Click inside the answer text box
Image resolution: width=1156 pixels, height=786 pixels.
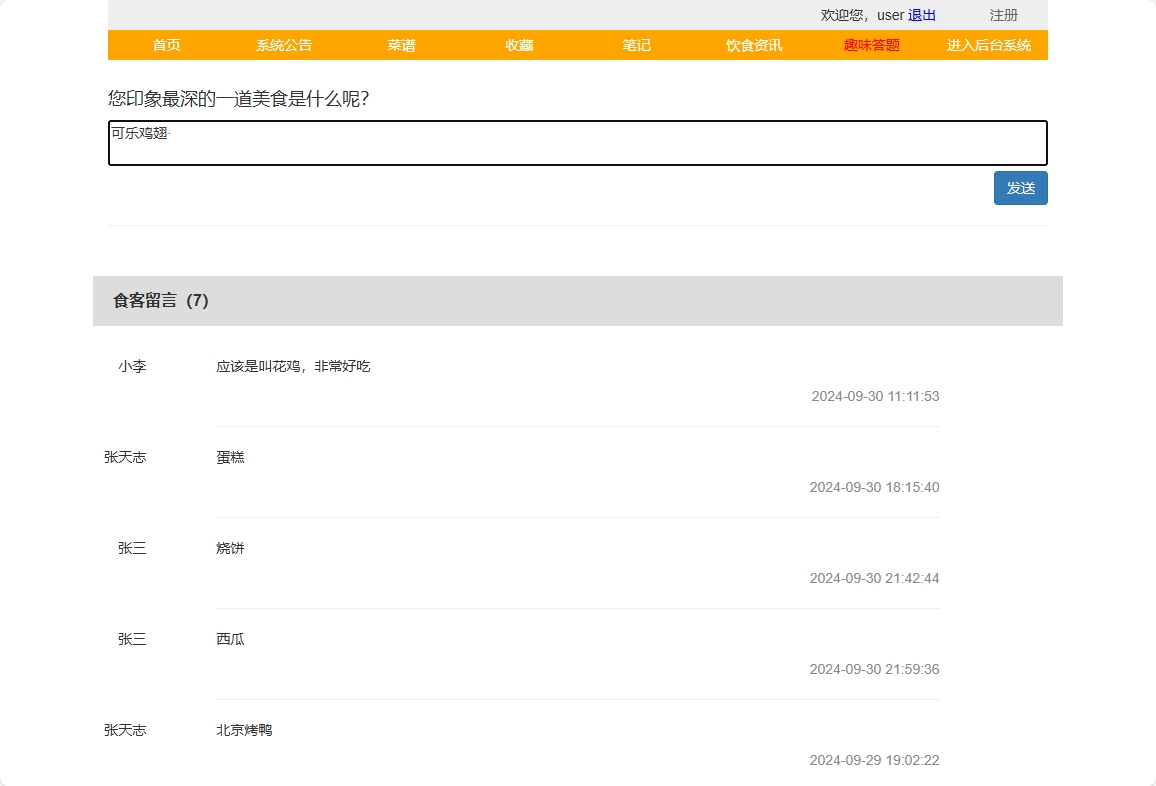(577, 142)
